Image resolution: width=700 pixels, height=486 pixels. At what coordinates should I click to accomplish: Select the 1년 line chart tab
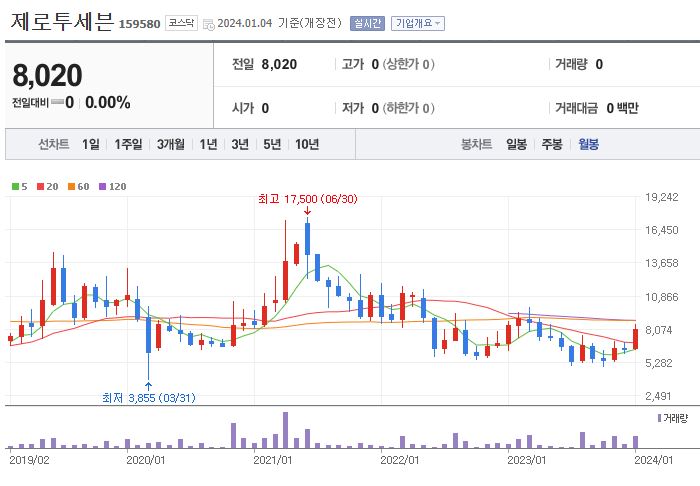pyautogui.click(x=208, y=144)
